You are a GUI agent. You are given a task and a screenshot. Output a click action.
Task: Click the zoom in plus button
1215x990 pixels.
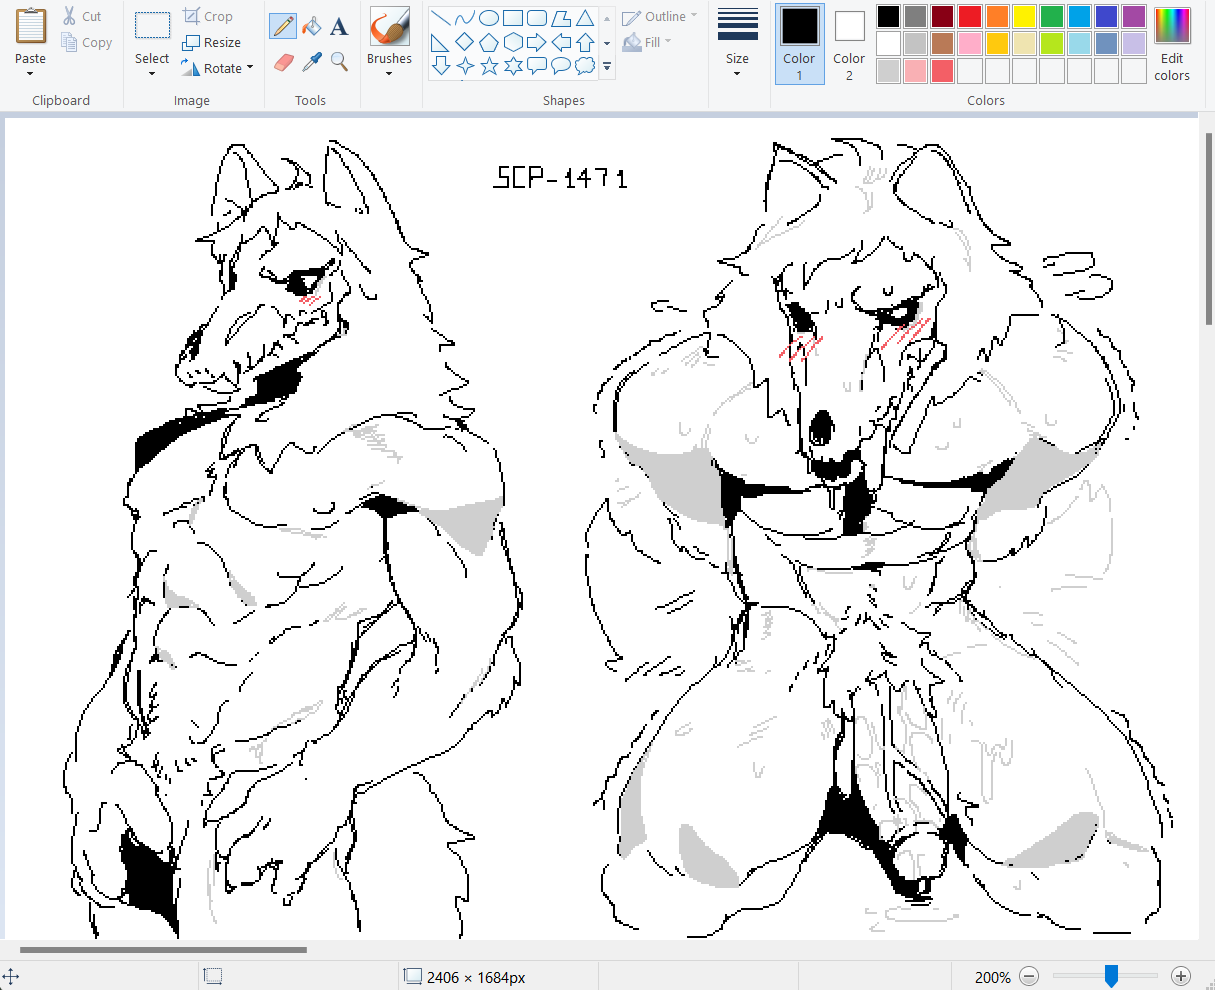click(1180, 976)
